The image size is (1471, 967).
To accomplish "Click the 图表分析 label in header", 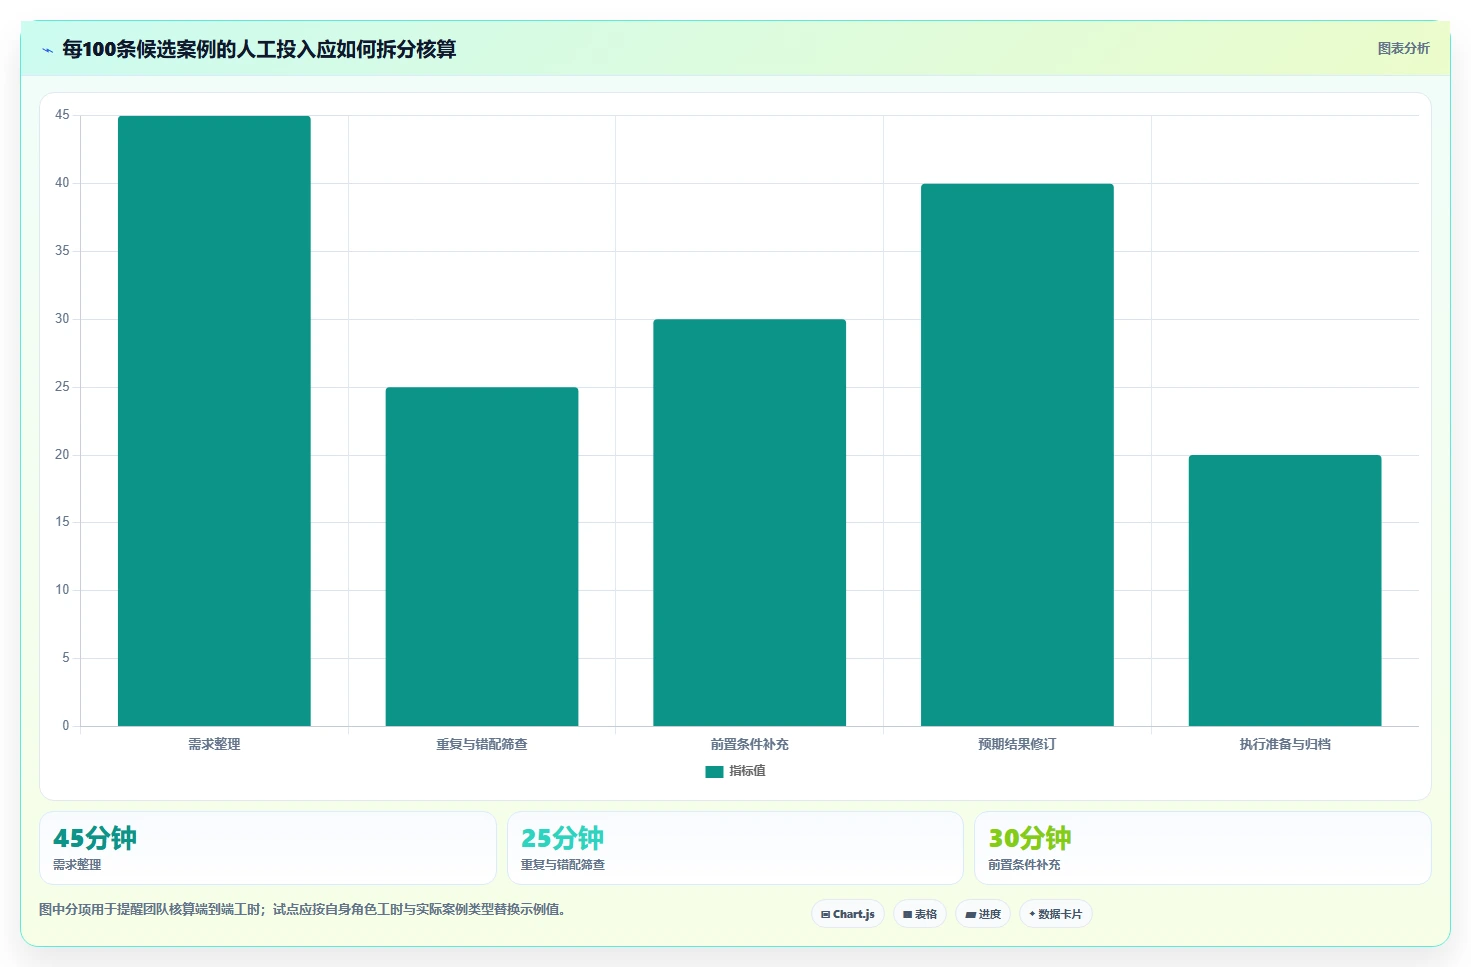I will 1403,48.
